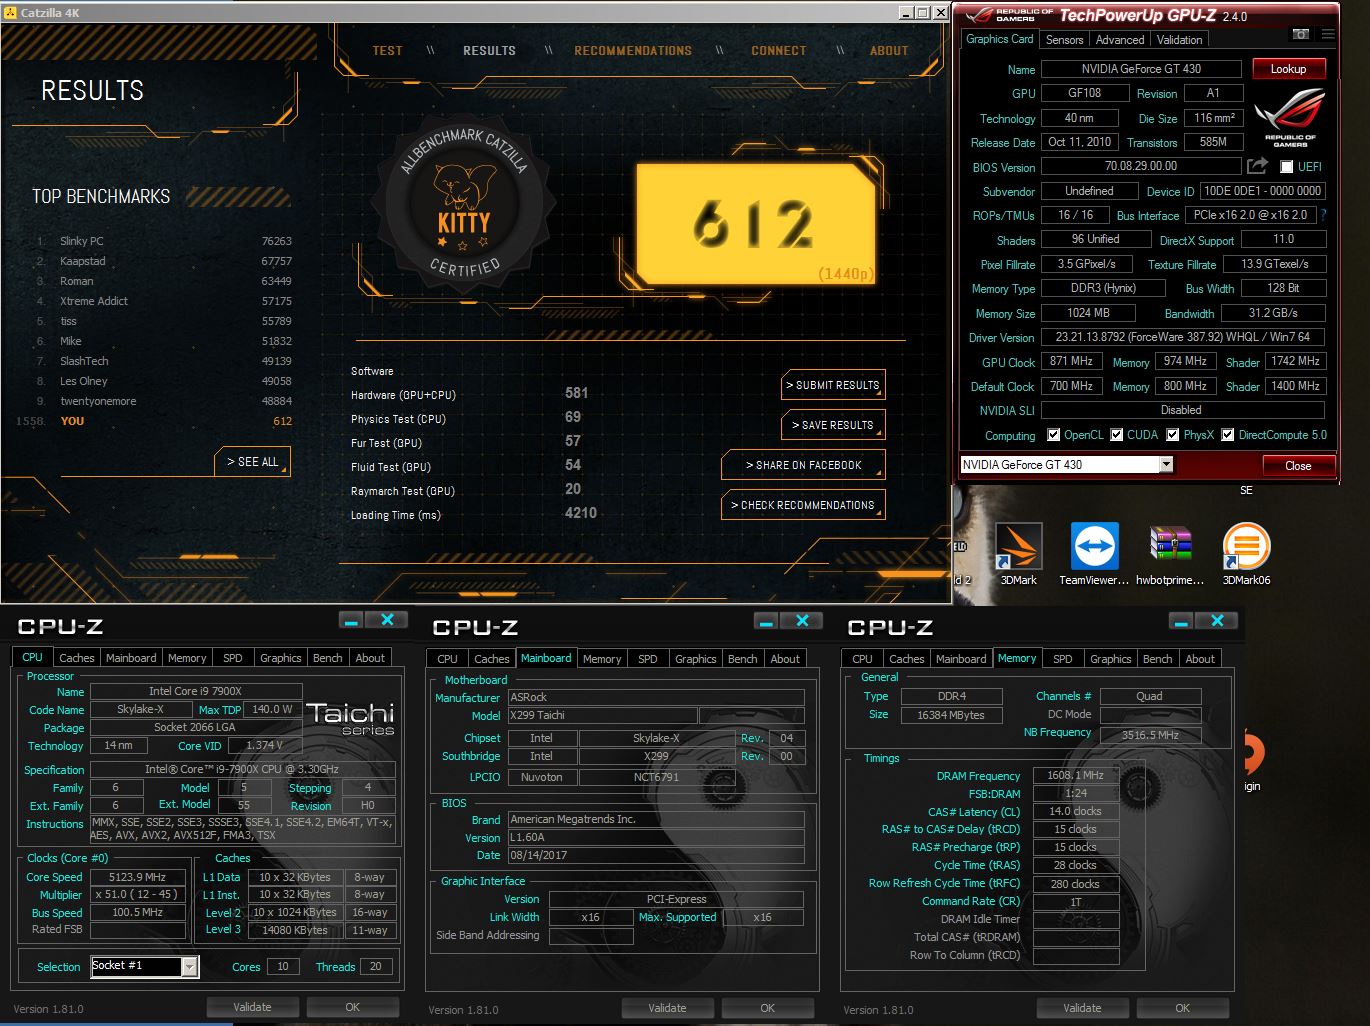Click the Driver Version field in GPU-Z
1370x1026 pixels.
tap(1183, 337)
